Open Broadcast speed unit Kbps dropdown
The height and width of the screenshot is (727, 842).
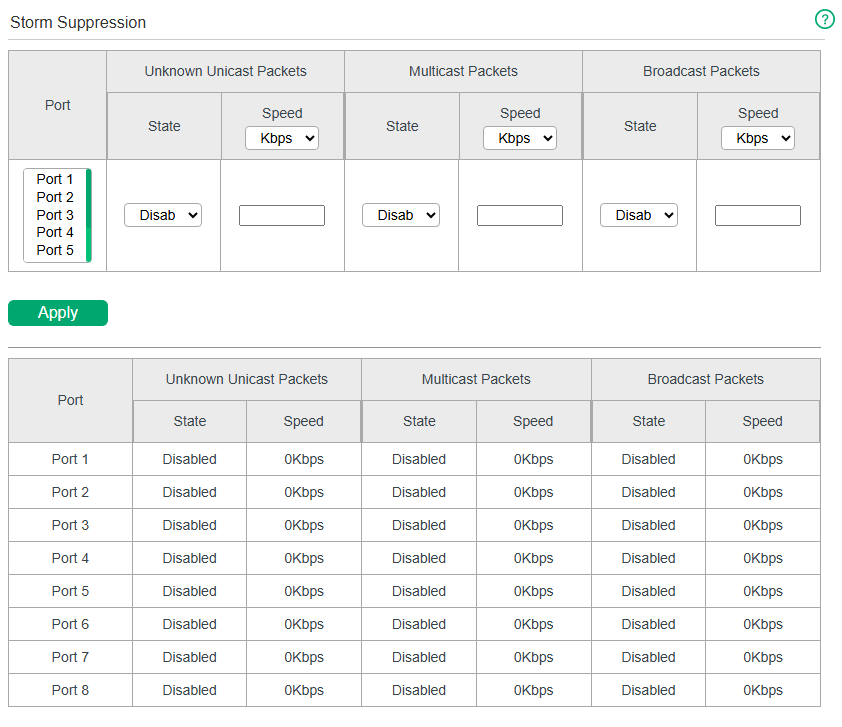pyautogui.click(x=758, y=138)
